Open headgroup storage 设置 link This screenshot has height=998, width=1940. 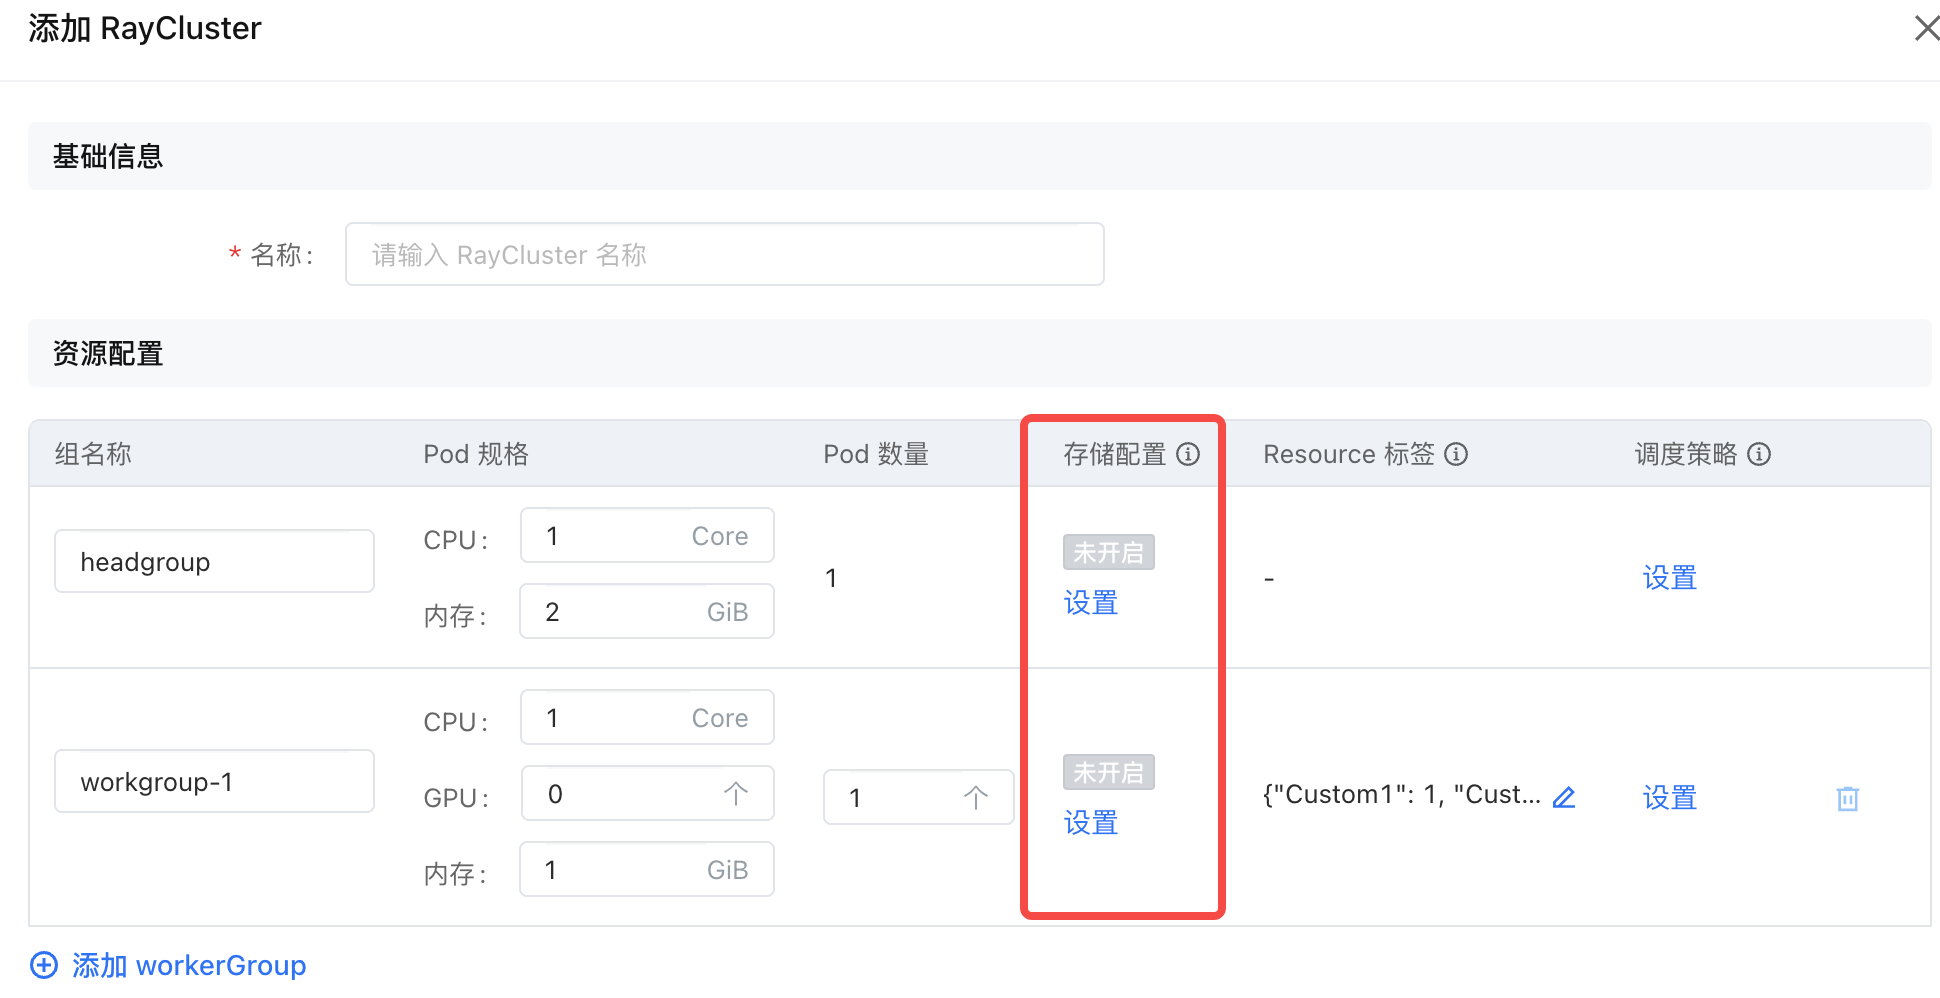click(x=1090, y=602)
